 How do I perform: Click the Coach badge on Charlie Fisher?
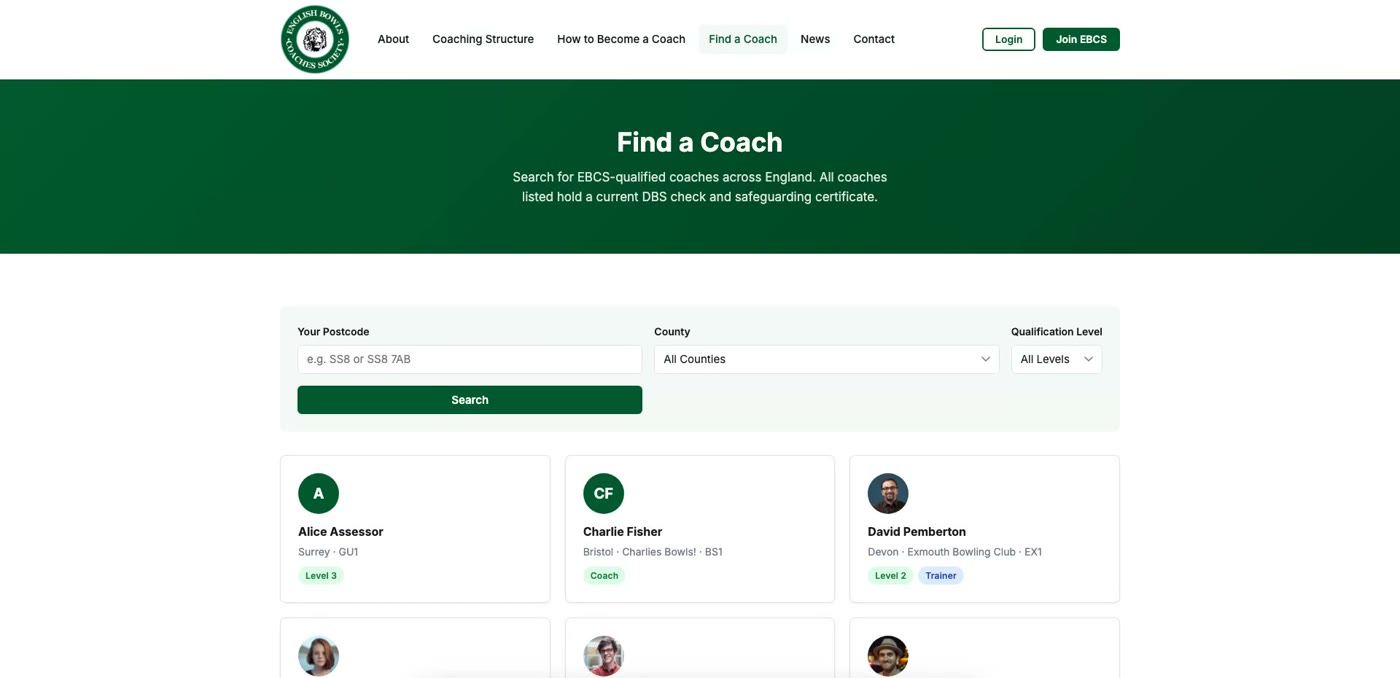coord(604,576)
